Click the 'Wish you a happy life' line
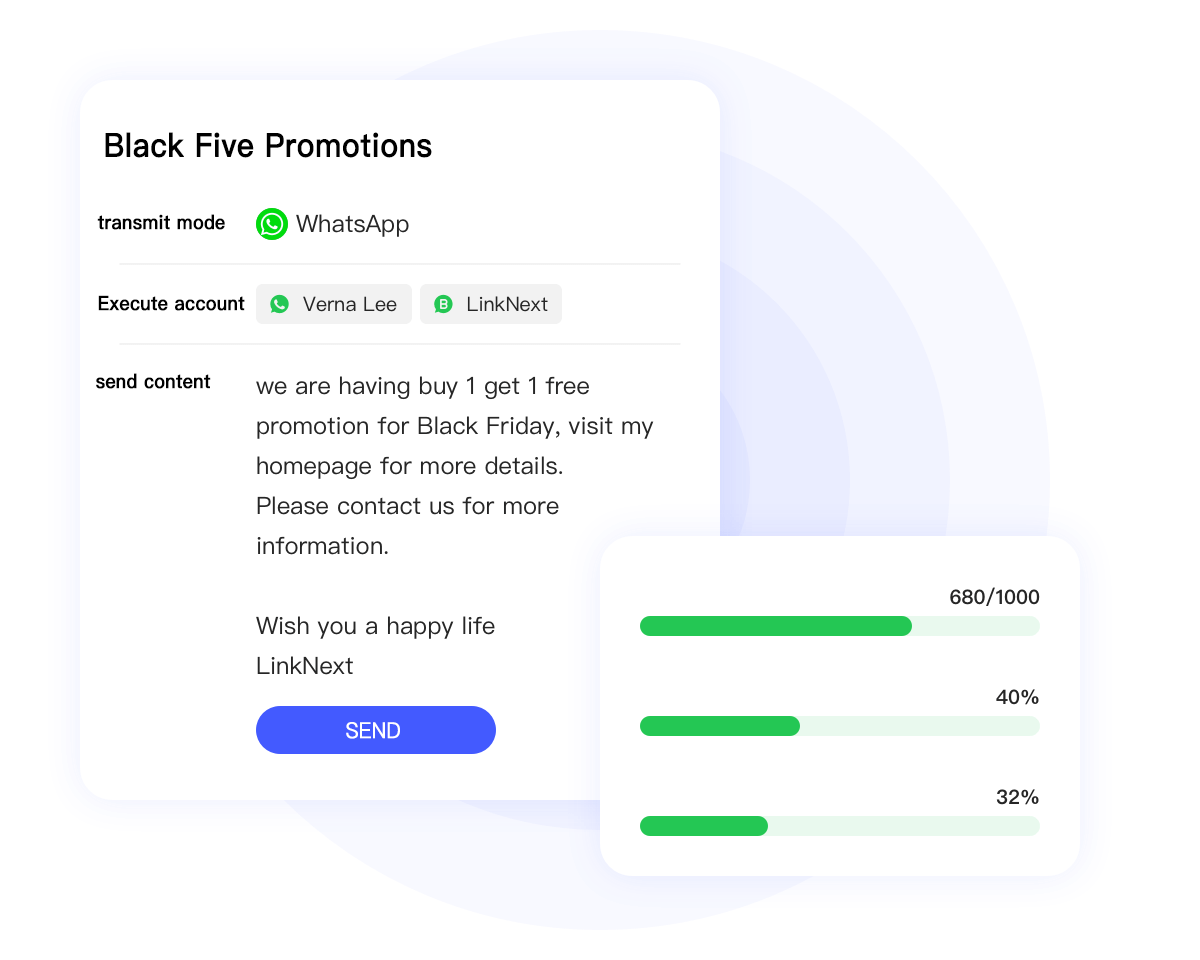This screenshot has height=960, width=1200. coord(375,626)
